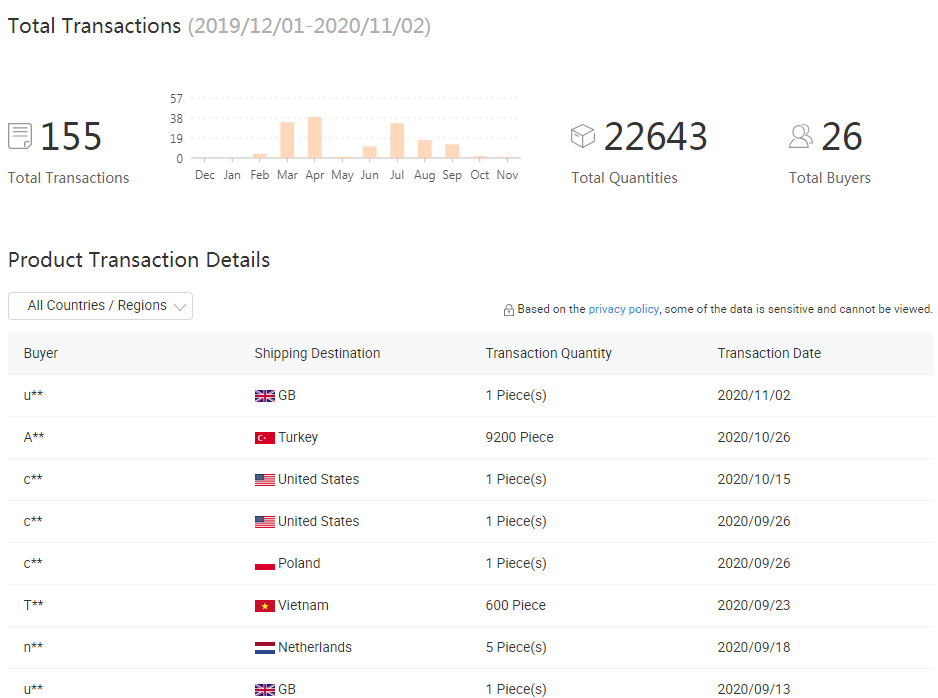Click the Total Buyers people icon
The height and width of the screenshot is (698, 938).
801,136
